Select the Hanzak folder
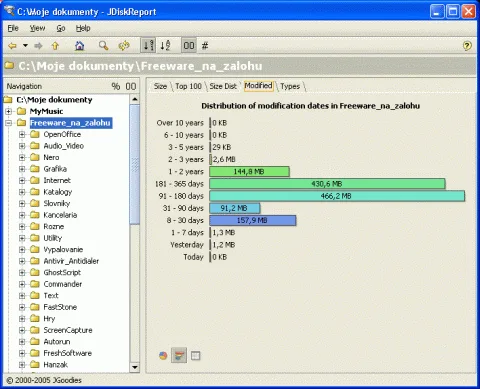 [56, 365]
